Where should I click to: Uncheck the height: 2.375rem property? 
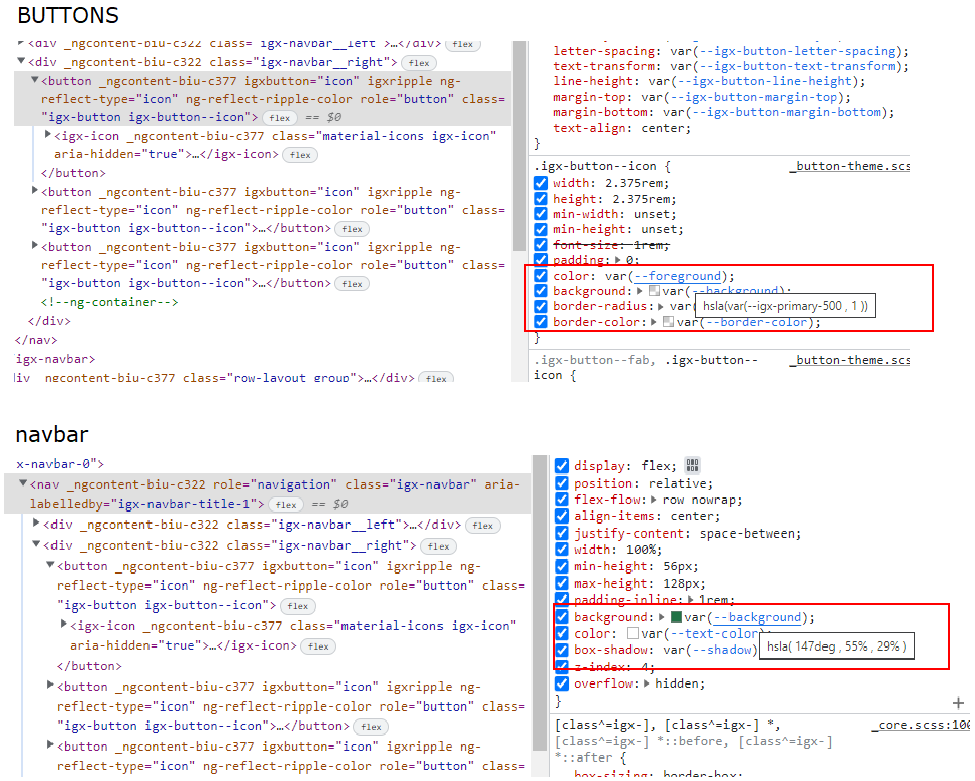[x=540, y=198]
